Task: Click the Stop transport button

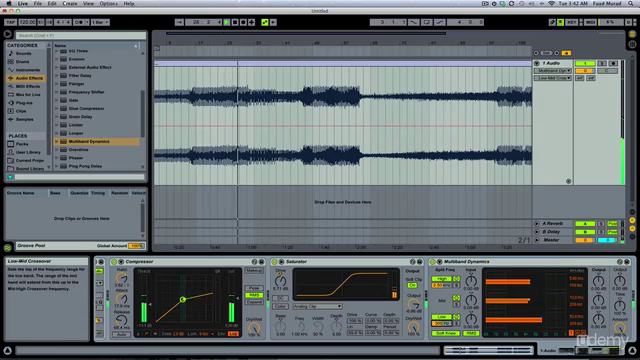Action: coord(235,22)
